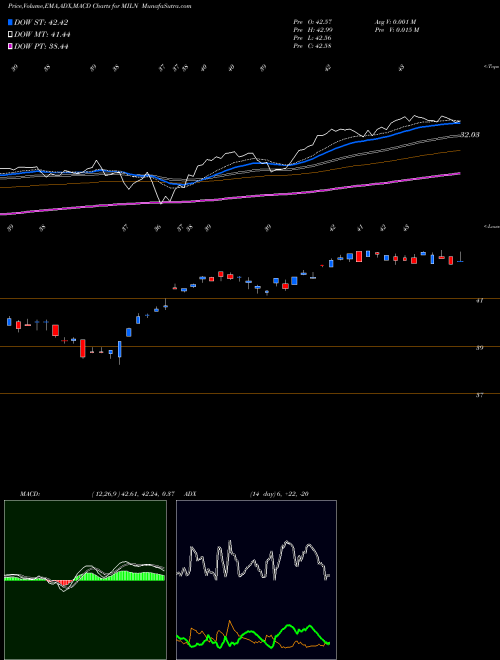Open the MunafaSutra.com link in the title
Image resolution: width=500 pixels, height=660 pixels.
click(x=167, y=6)
